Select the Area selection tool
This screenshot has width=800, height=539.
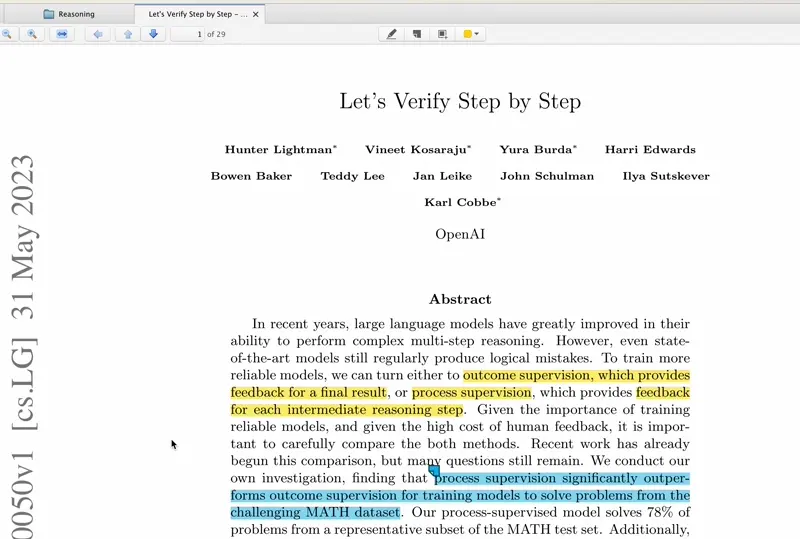point(442,34)
